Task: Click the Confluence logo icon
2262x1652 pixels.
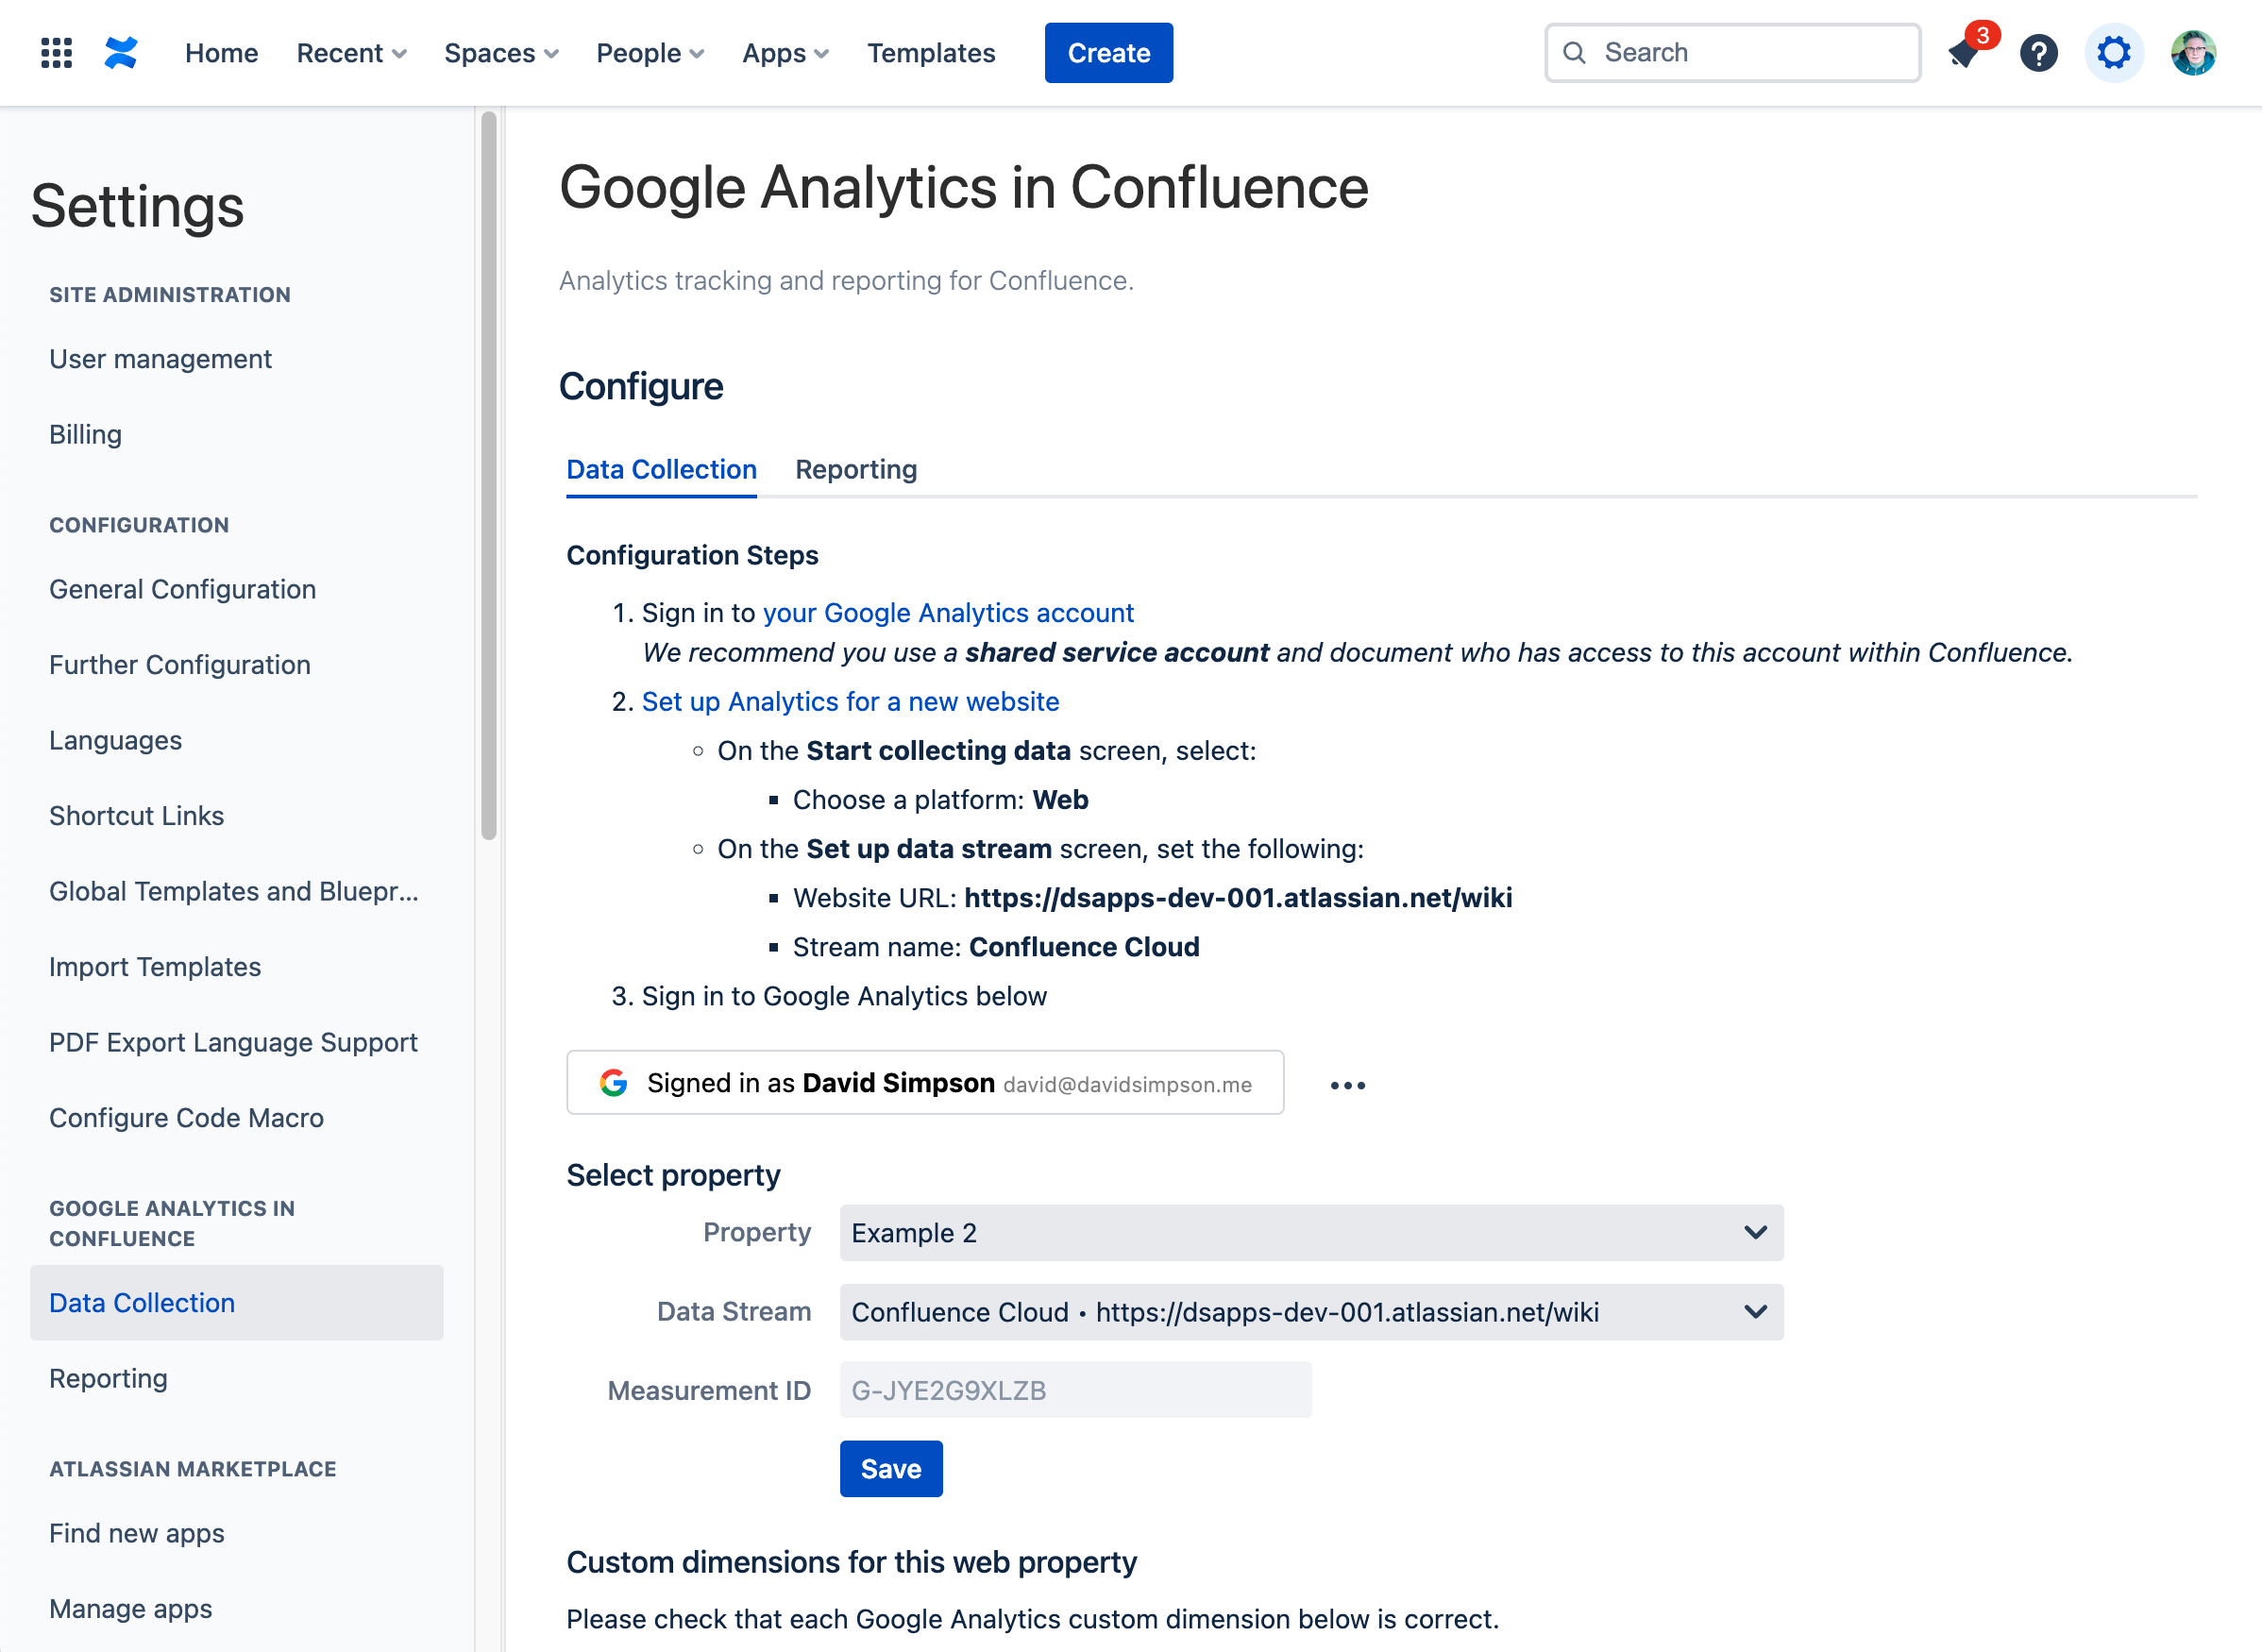Action: pyautogui.click(x=121, y=53)
